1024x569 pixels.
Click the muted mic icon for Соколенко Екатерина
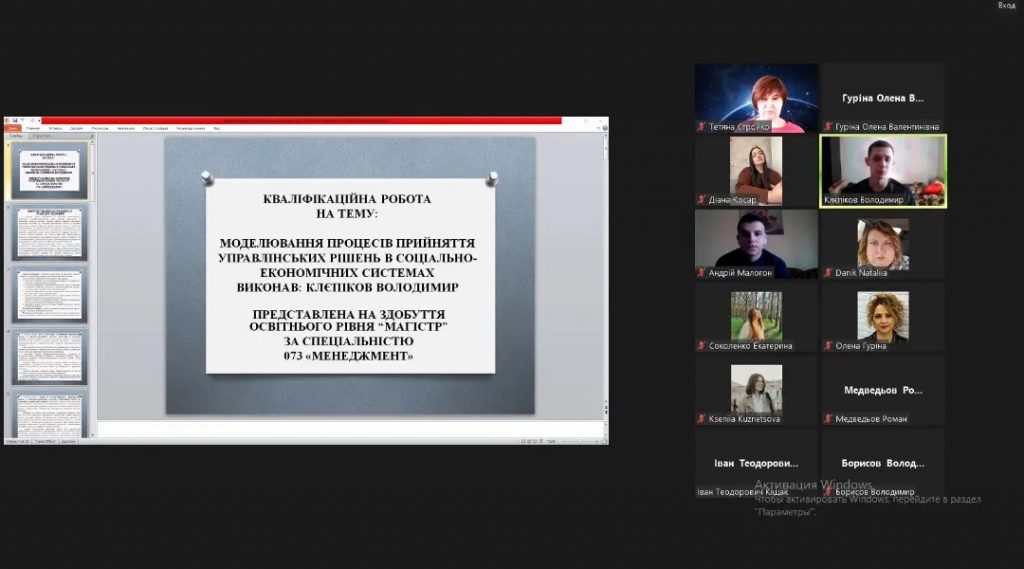coord(702,346)
